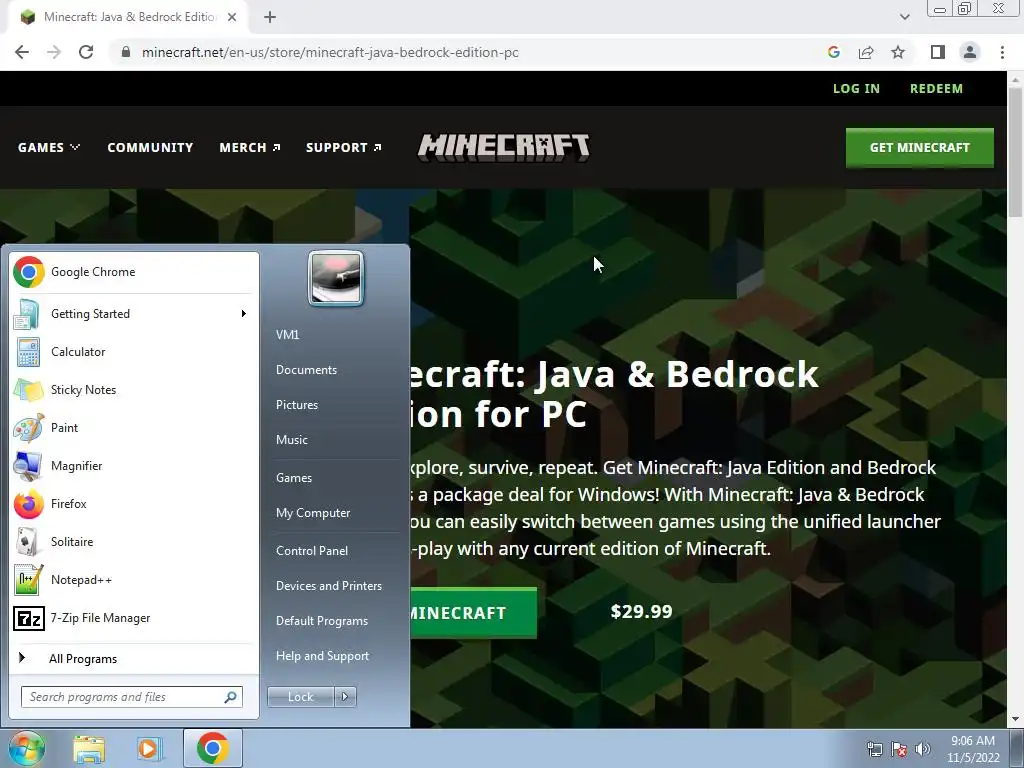Open Action Center flag tray icon
This screenshot has height=768, width=1024.
[899, 749]
